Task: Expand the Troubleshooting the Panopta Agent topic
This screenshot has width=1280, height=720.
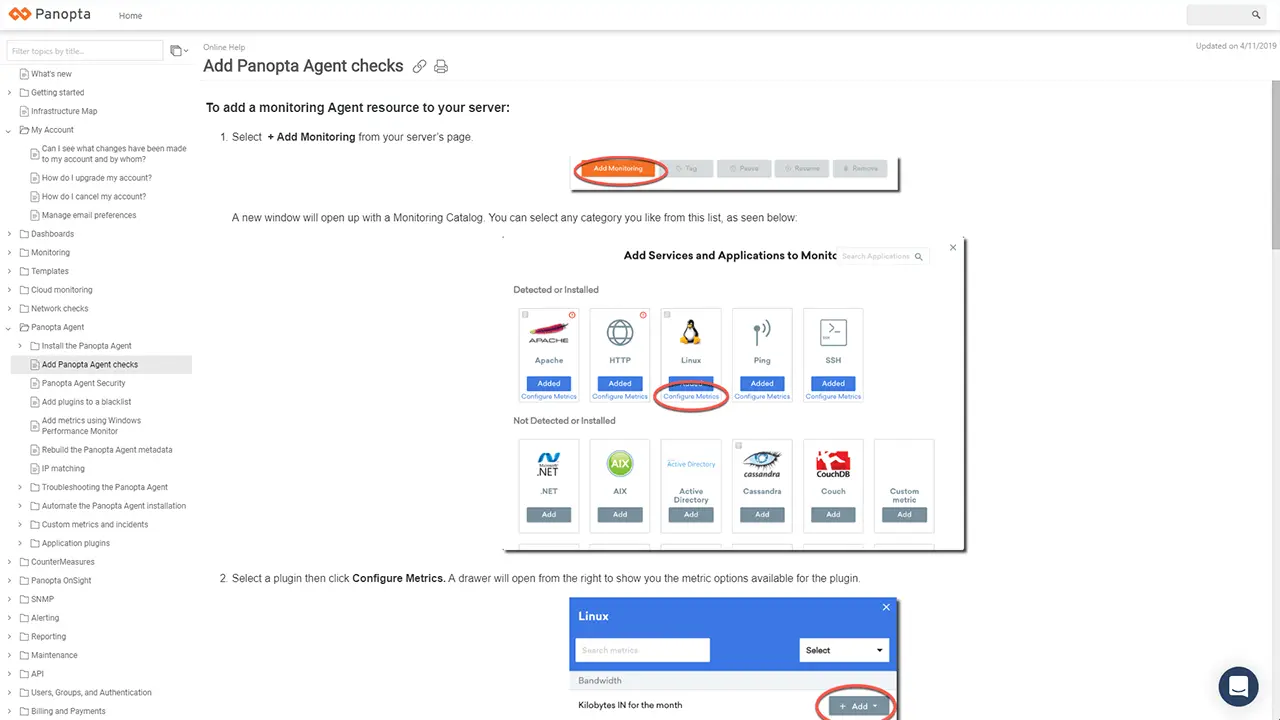Action: (x=20, y=487)
